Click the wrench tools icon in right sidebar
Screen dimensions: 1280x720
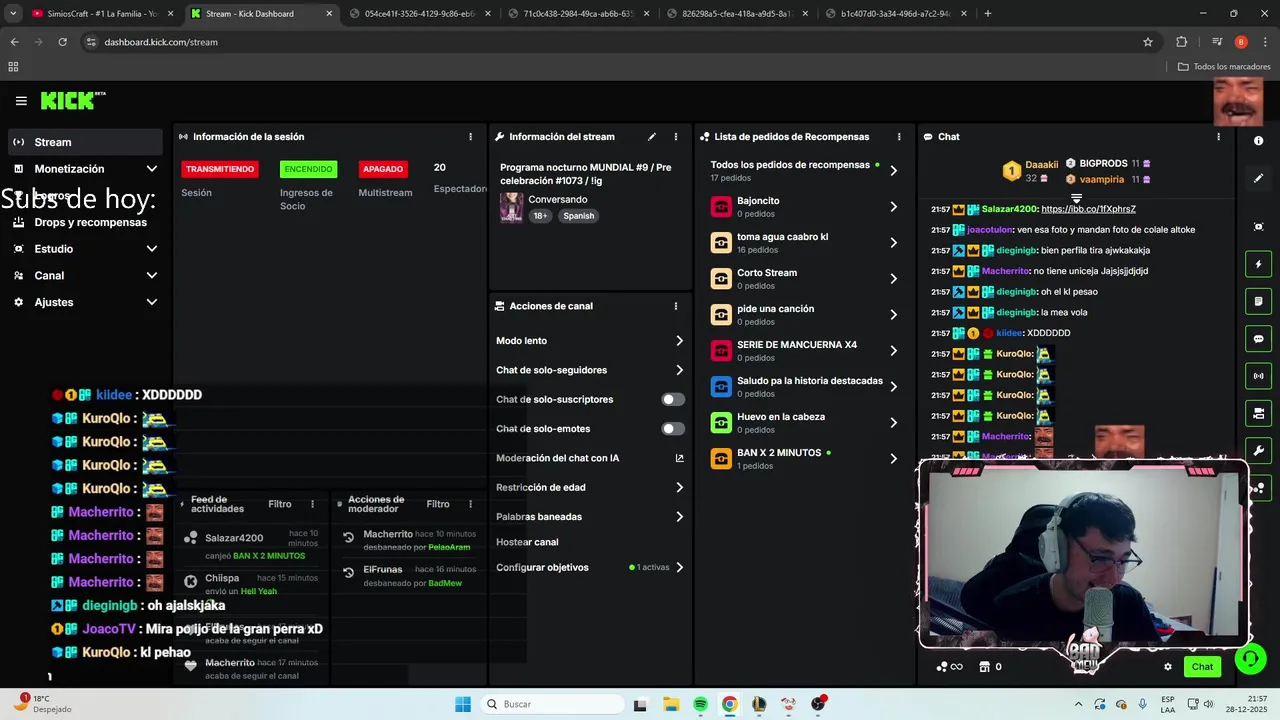pos(1258,450)
